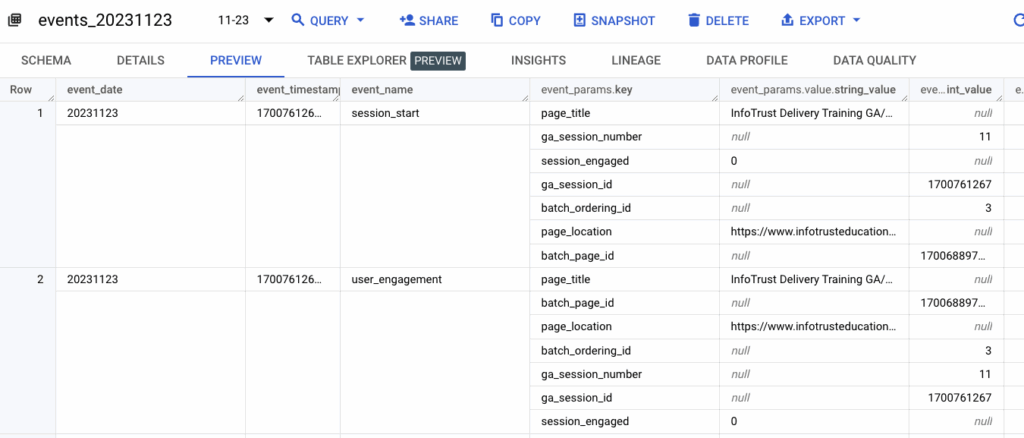Open the 11-23 date shard dropdown

[x=268, y=21]
